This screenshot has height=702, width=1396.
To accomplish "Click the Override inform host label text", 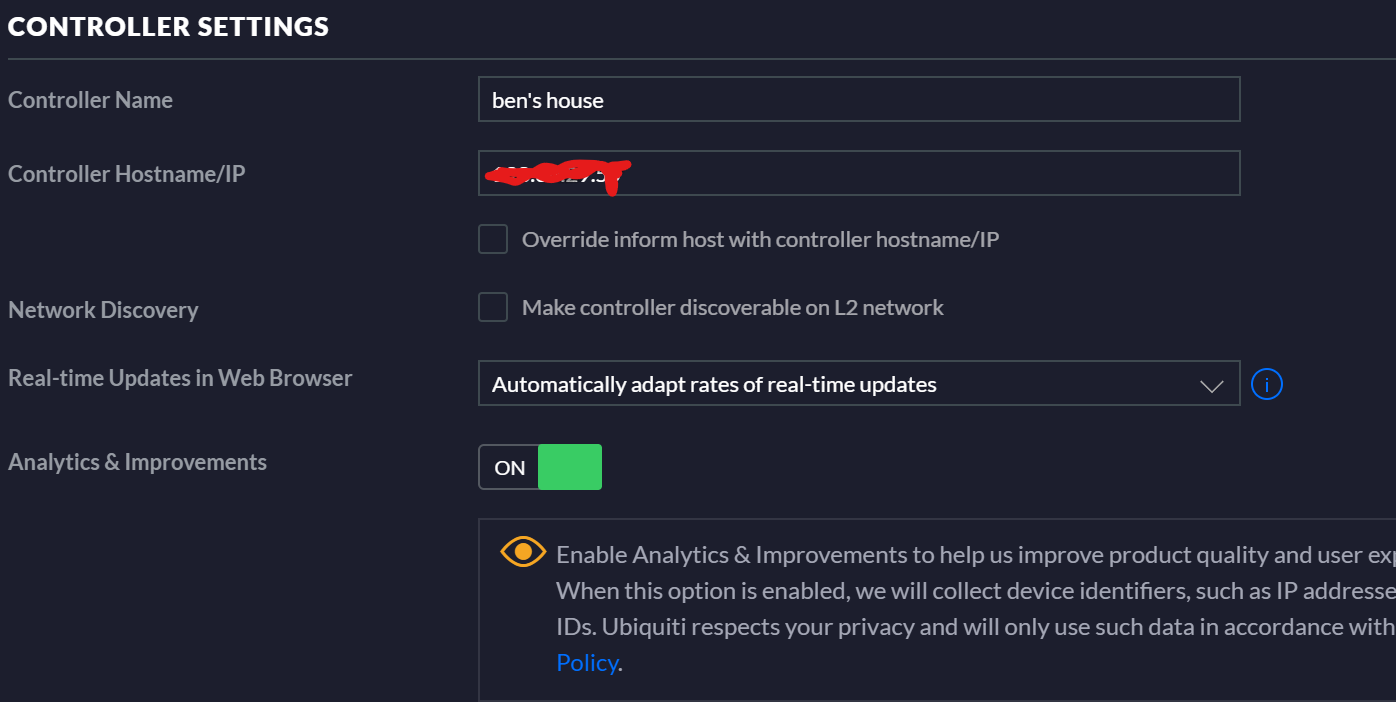I will click(760, 240).
